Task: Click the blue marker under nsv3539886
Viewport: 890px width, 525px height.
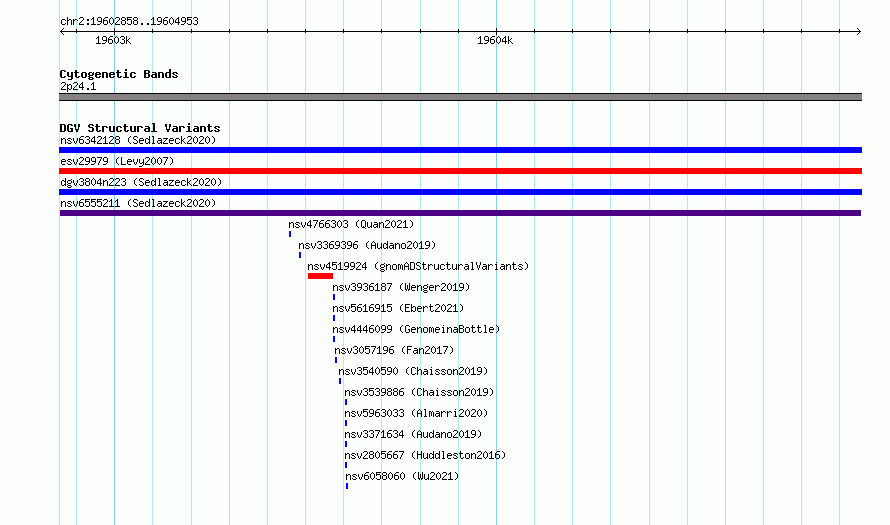Action: click(x=346, y=402)
